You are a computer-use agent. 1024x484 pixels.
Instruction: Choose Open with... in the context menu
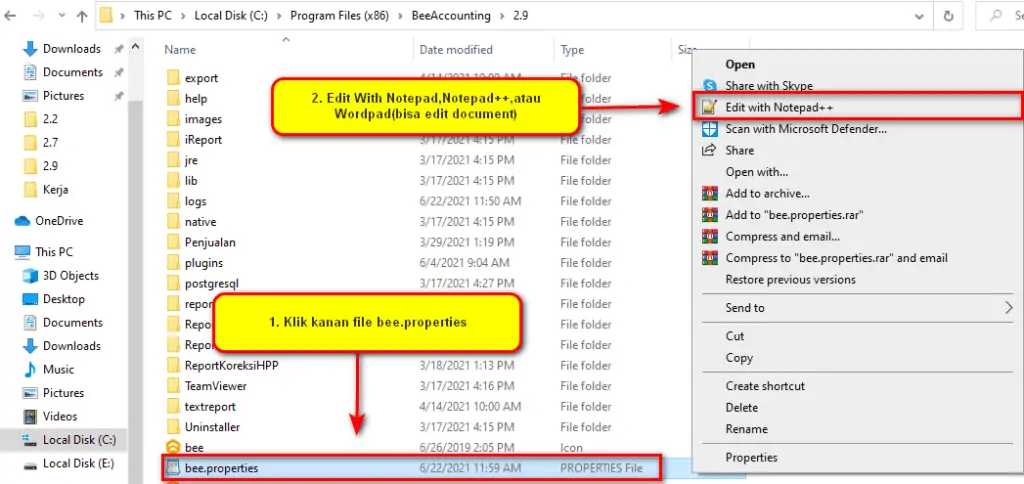756,172
